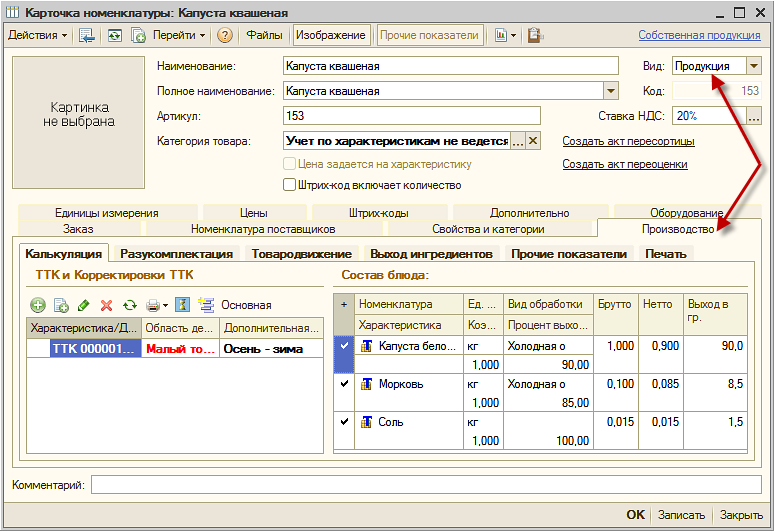The height and width of the screenshot is (531, 774).
Task: Click the Закрыть button
Action: coord(741,515)
